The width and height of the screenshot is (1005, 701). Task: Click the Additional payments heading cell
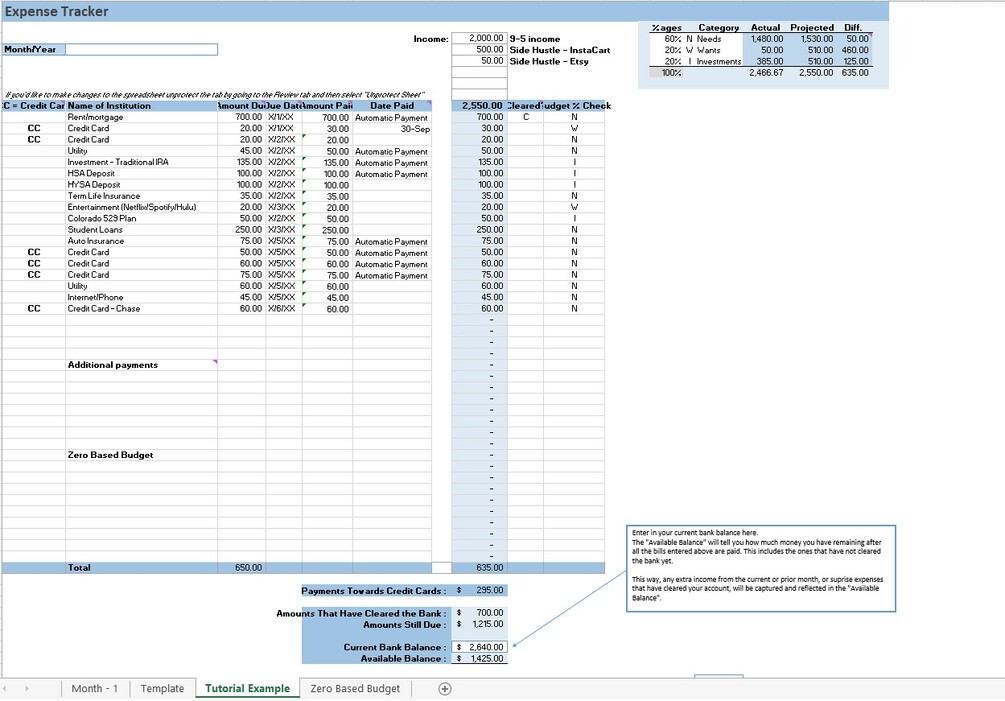point(141,365)
